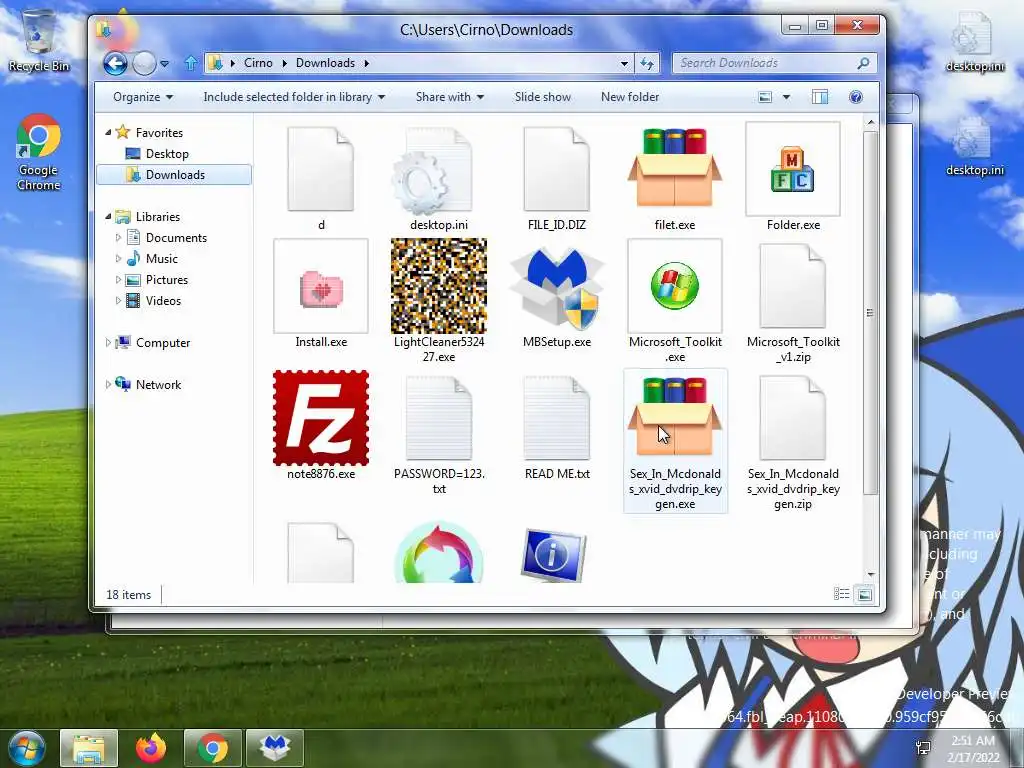This screenshot has height=768, width=1024.
Task: Select desktop.ini in the Downloads folder
Action: pos(432,171)
